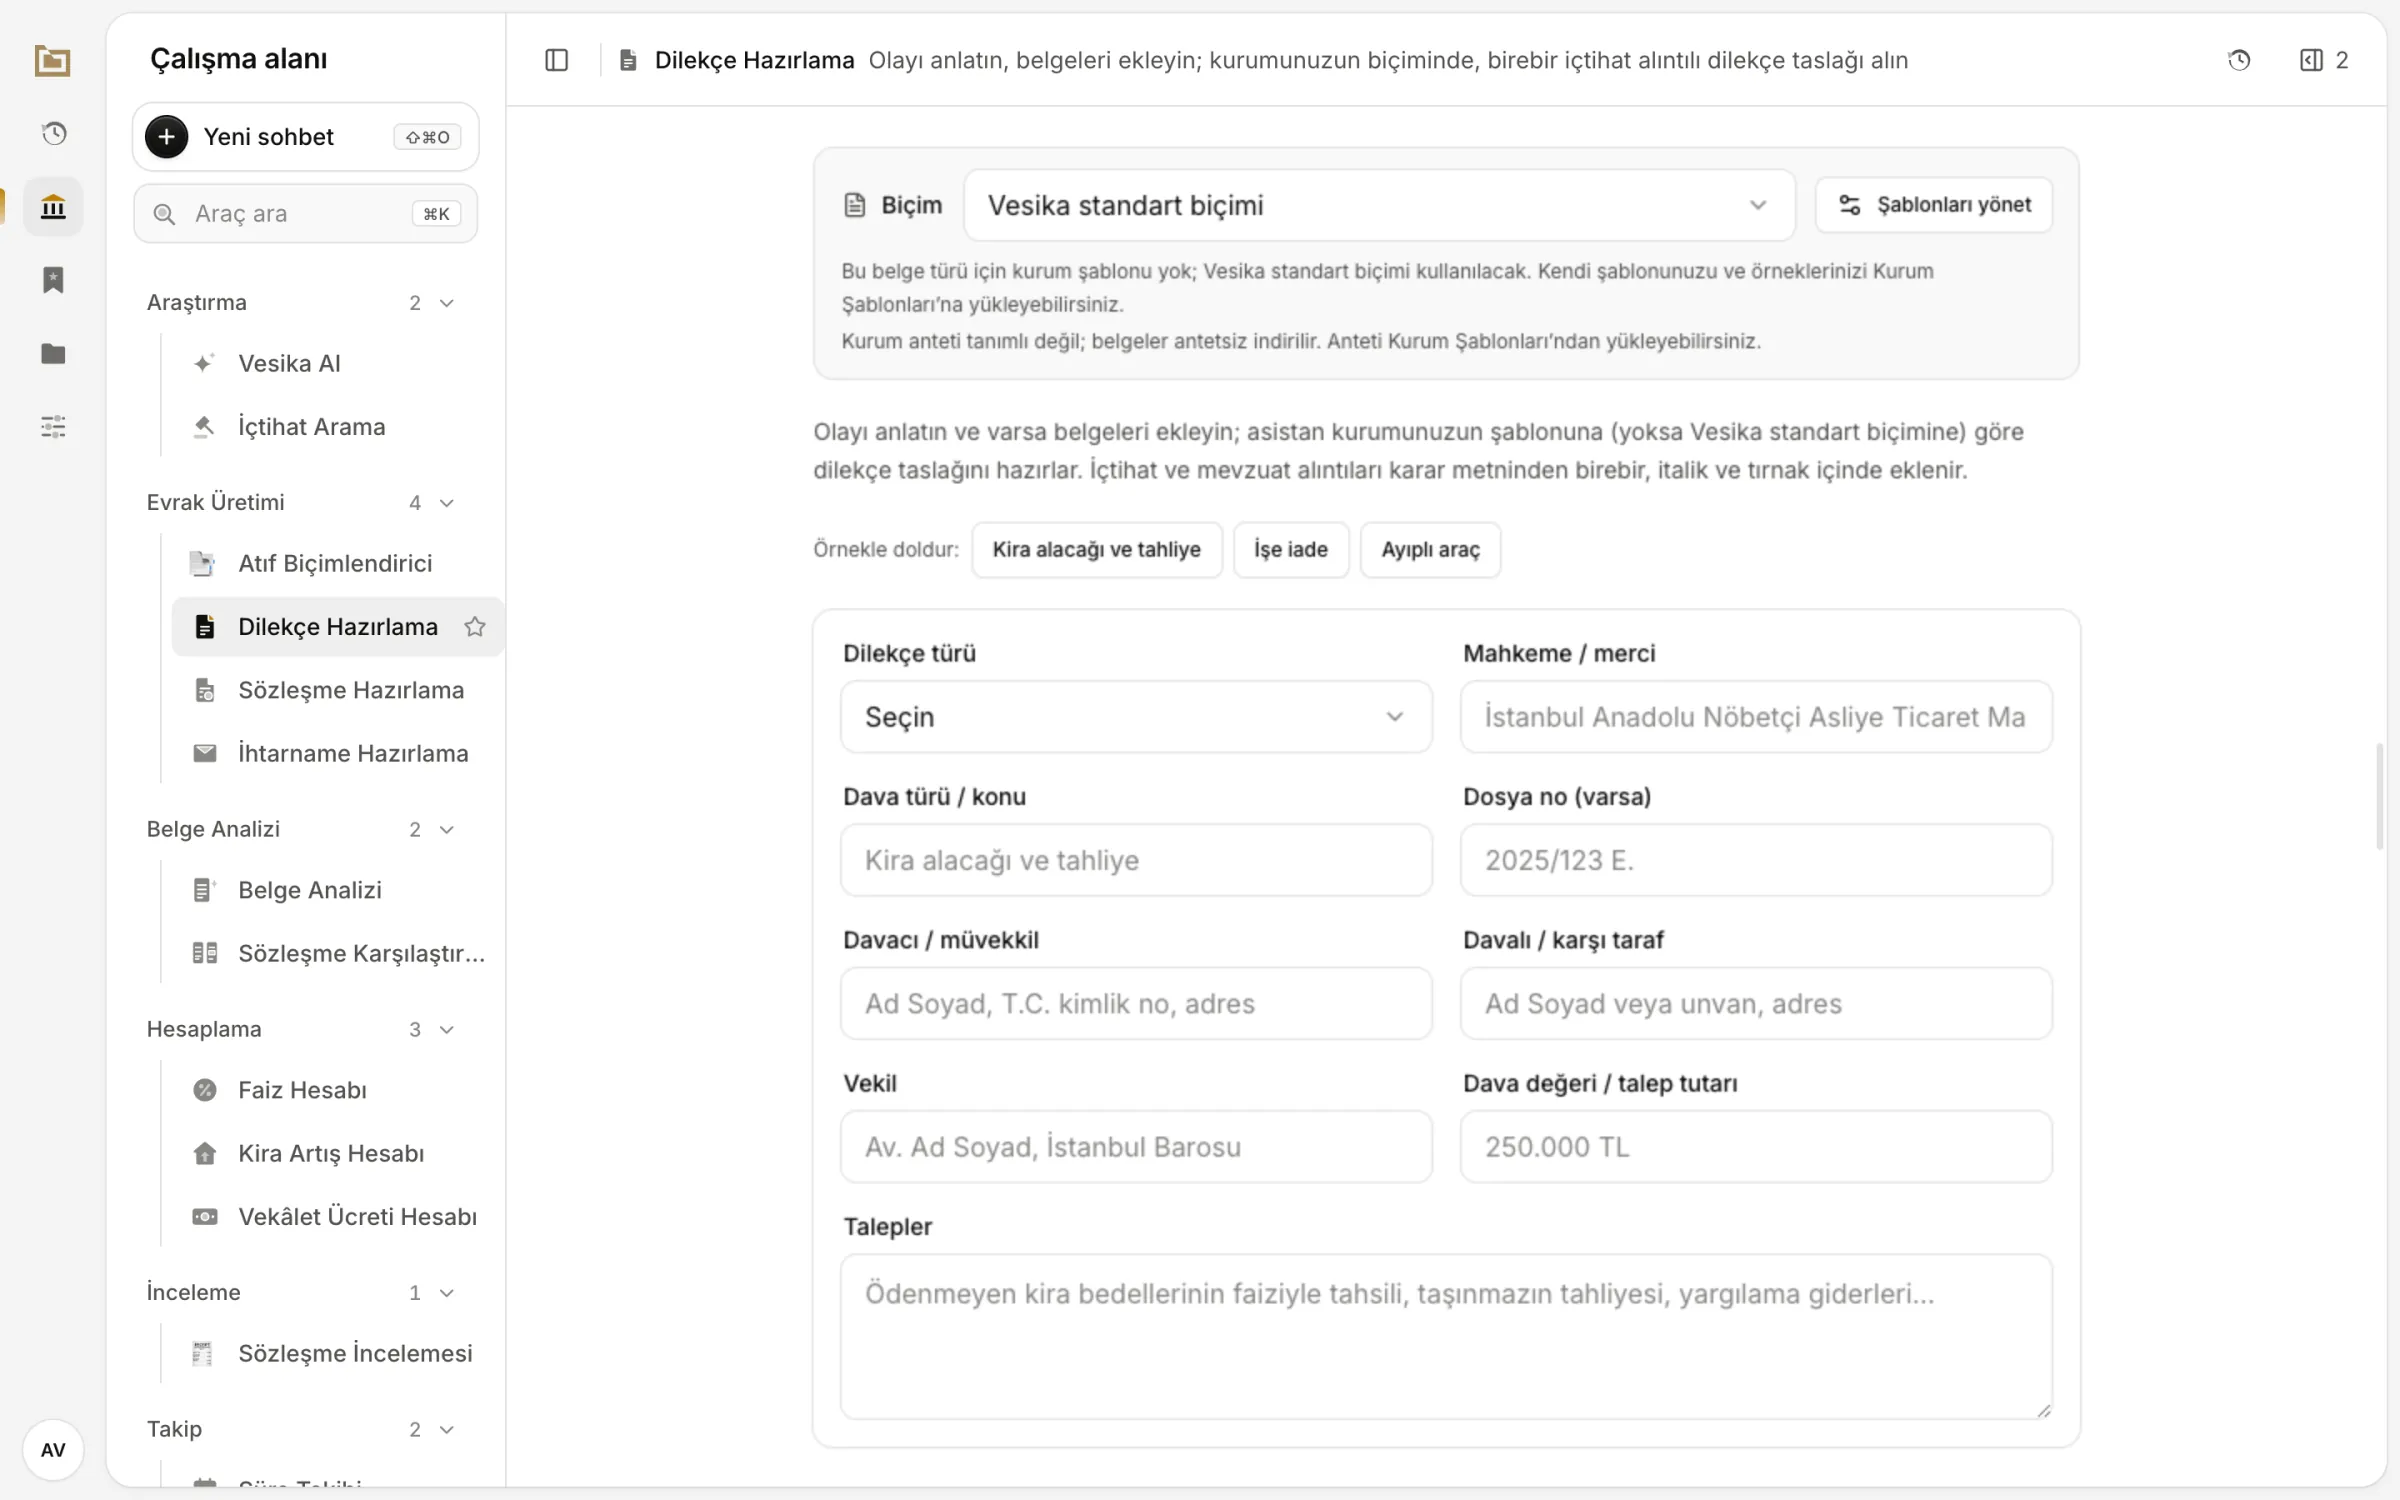Fill example Ayıplı araç
Screen dimensions: 2400x1500
point(1430,550)
